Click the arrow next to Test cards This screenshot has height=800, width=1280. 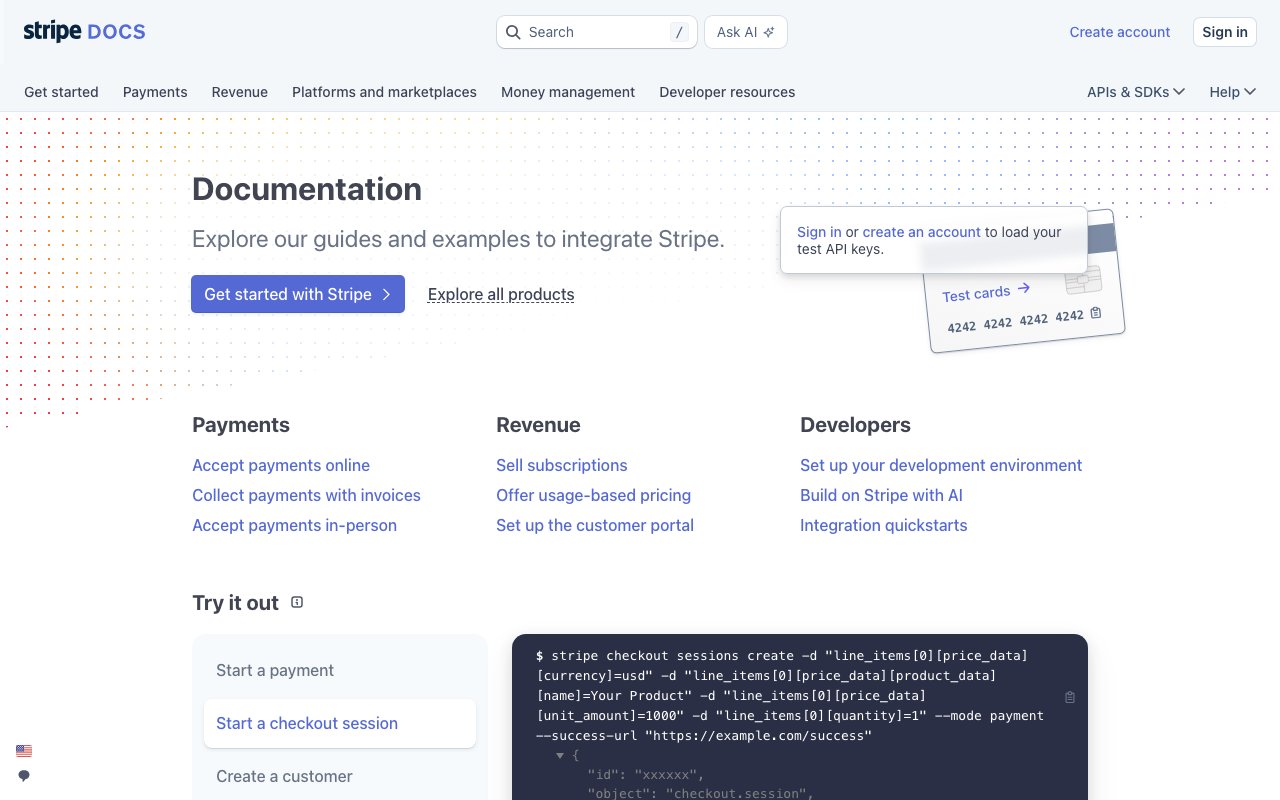1023,289
